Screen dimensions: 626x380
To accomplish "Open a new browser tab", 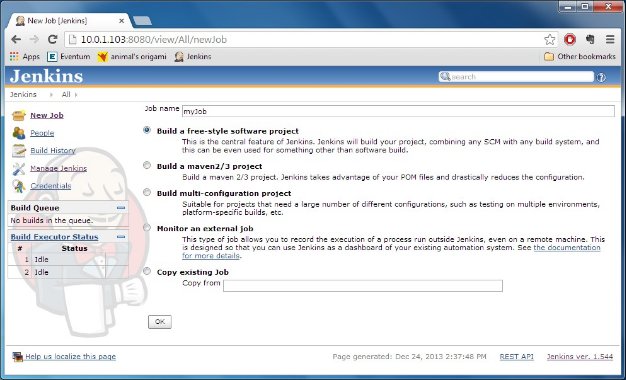I will (142, 21).
